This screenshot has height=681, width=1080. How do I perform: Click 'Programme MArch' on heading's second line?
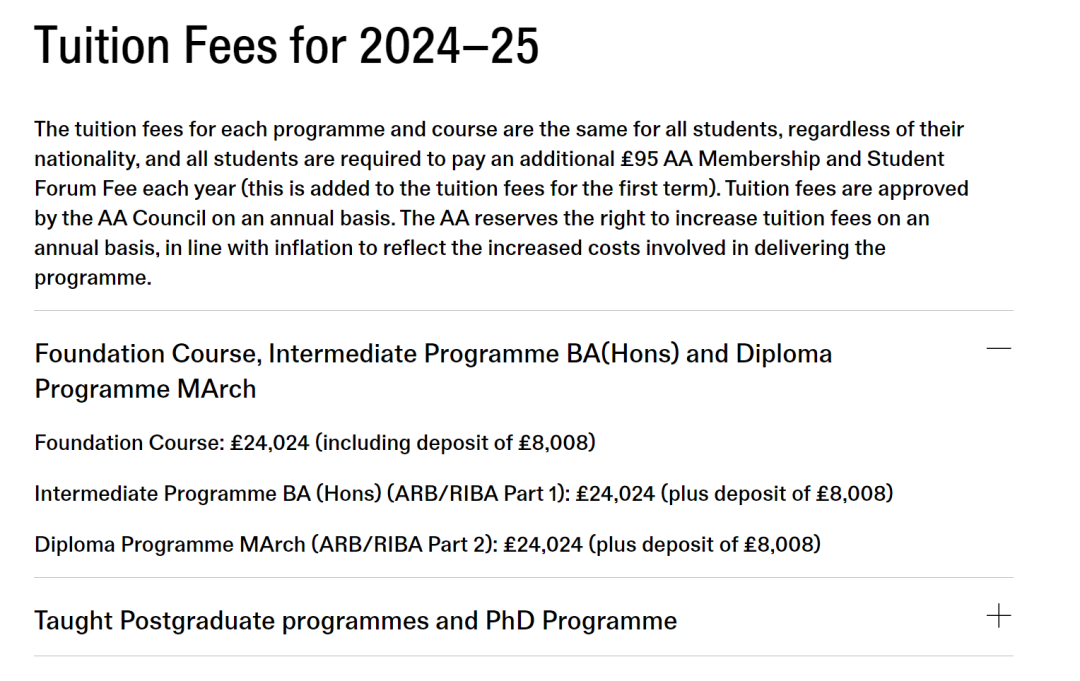[x=145, y=389]
